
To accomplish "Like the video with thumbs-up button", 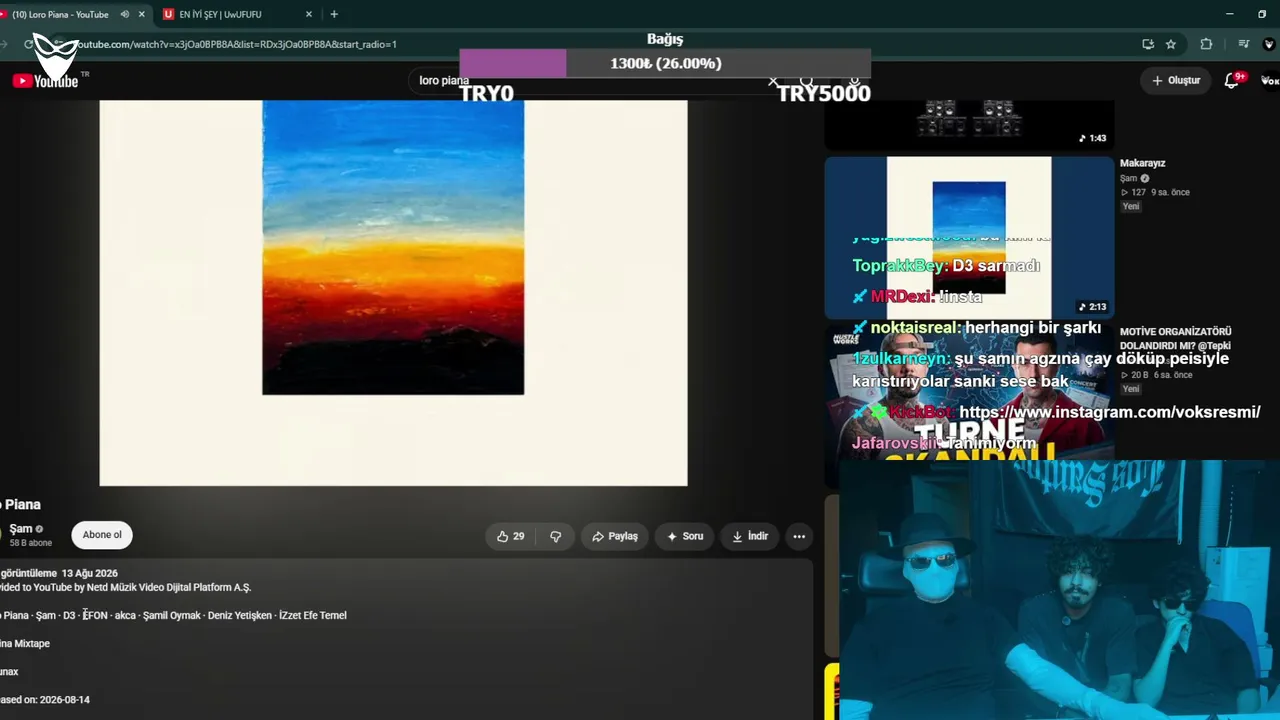I will 510,536.
